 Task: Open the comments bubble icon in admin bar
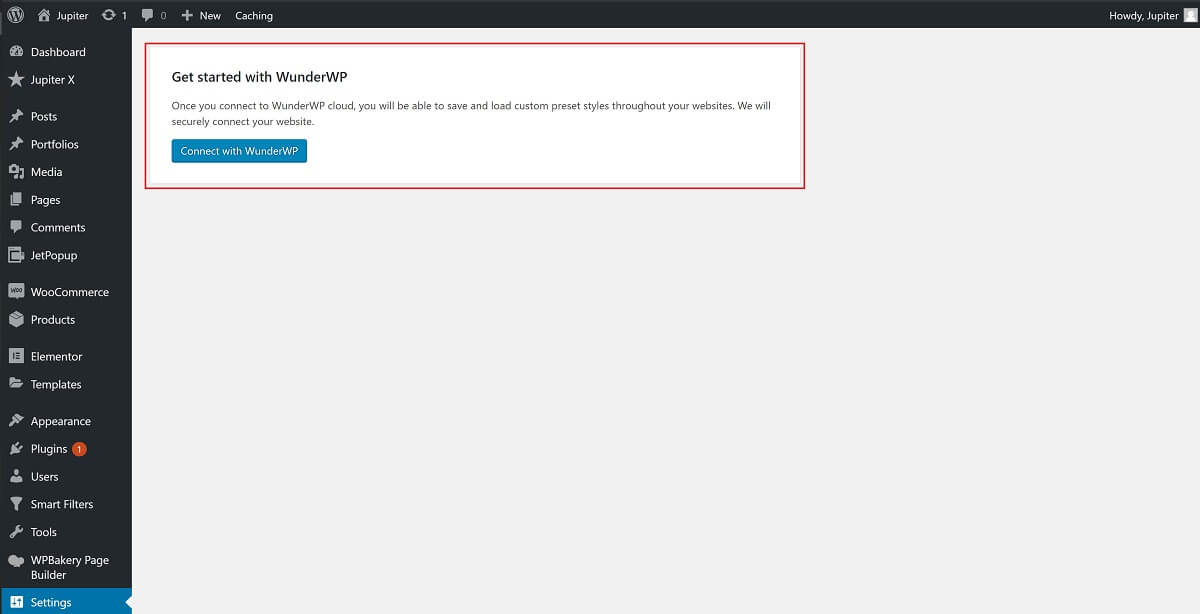[x=148, y=15]
